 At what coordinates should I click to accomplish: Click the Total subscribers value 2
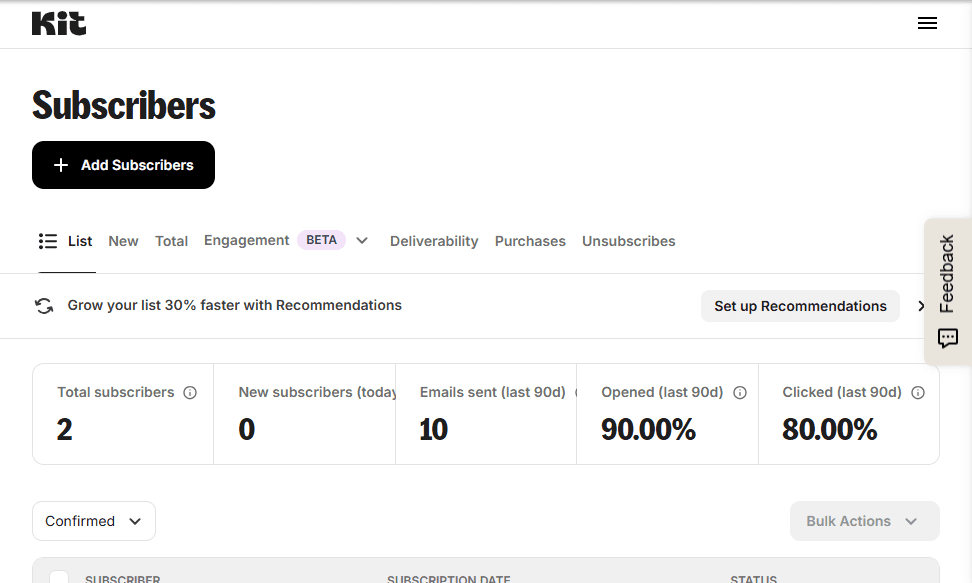pos(64,429)
